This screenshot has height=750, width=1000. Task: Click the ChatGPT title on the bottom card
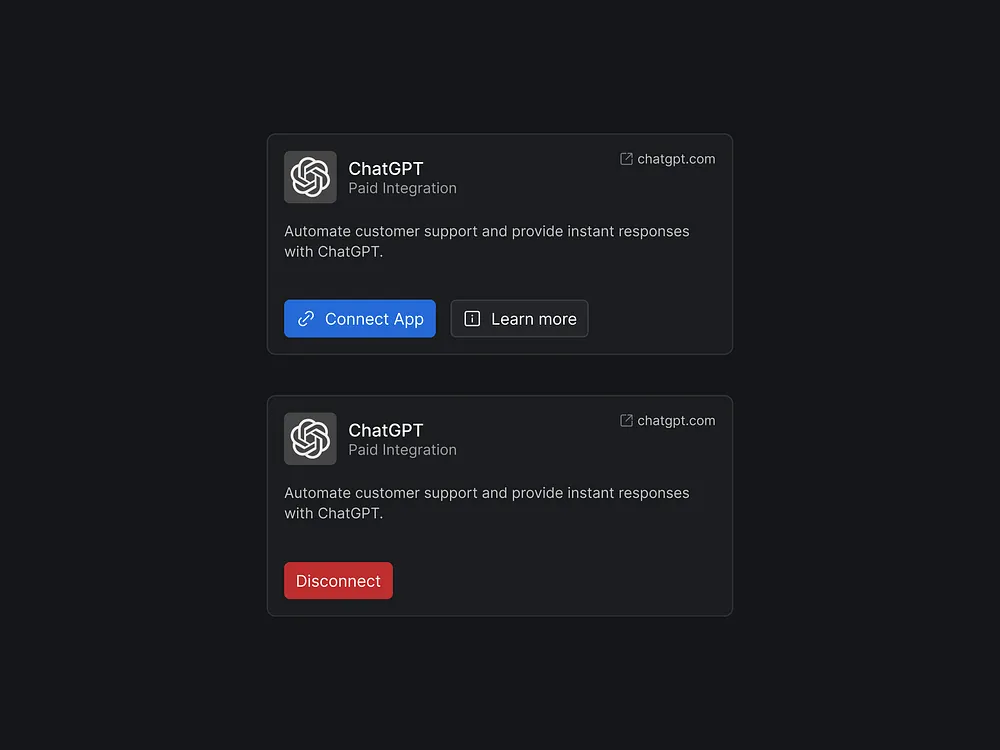[x=386, y=430]
